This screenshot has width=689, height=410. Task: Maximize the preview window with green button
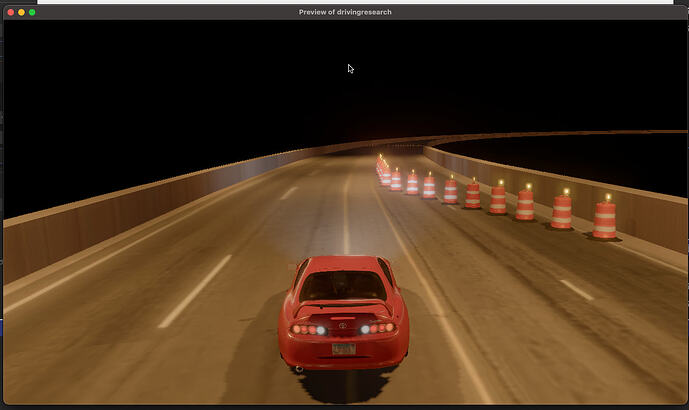point(32,12)
